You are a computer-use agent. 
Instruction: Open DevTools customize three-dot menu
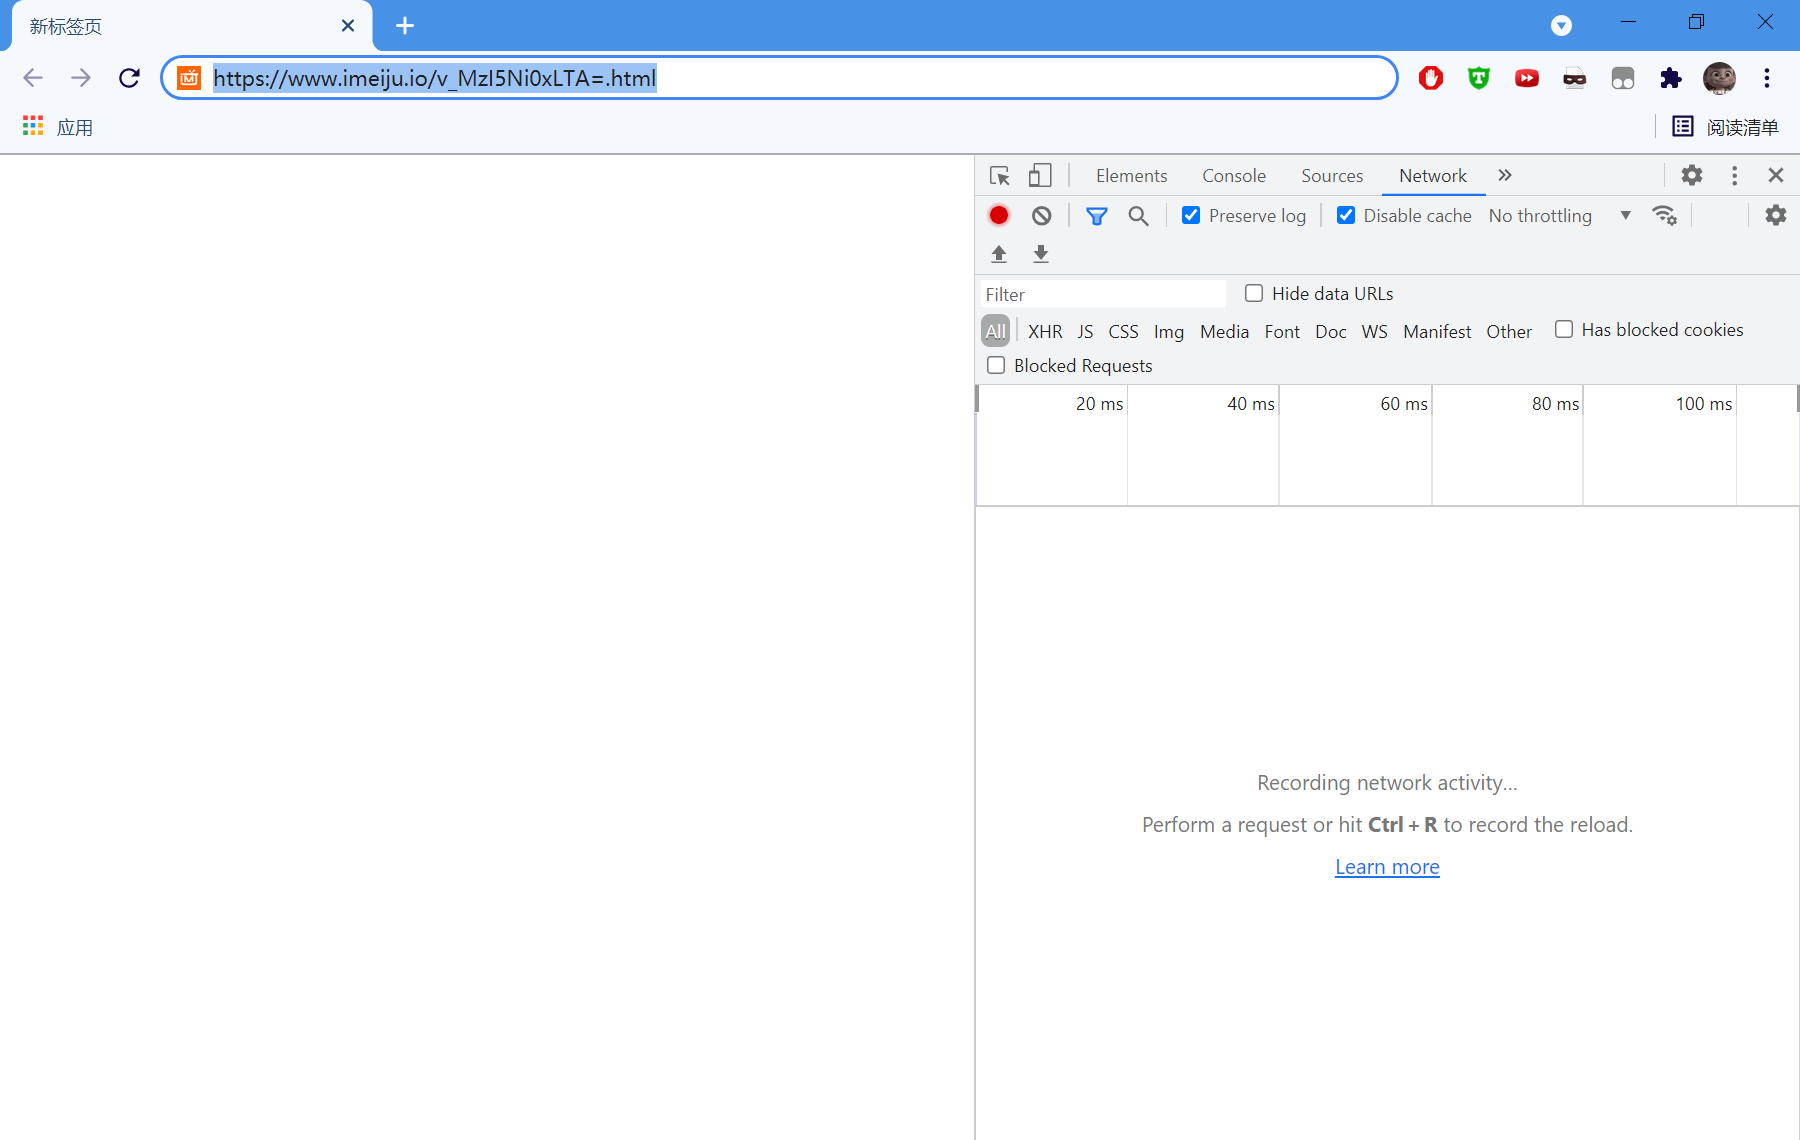click(1735, 175)
